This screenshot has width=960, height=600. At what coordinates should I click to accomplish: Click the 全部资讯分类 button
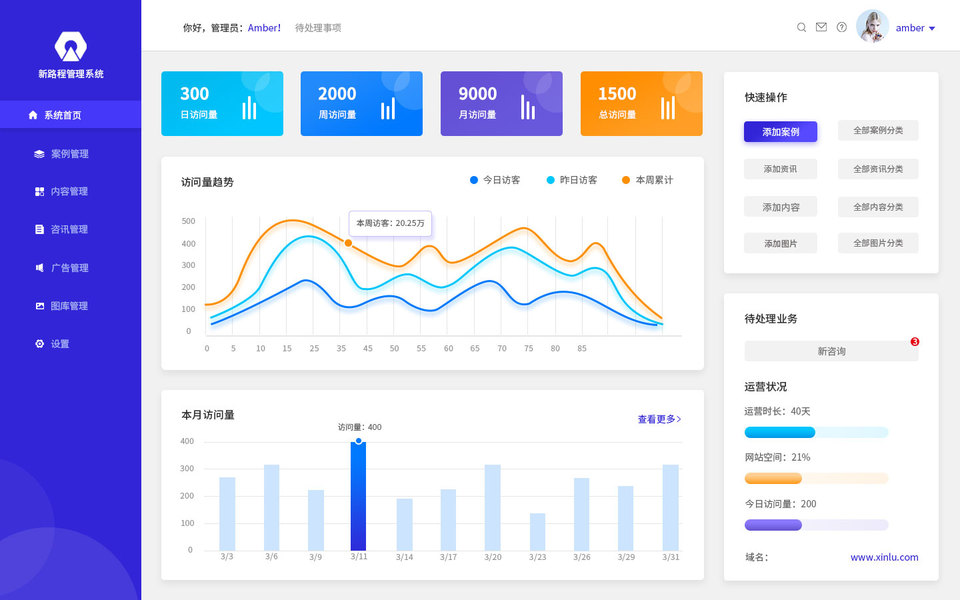(x=878, y=169)
